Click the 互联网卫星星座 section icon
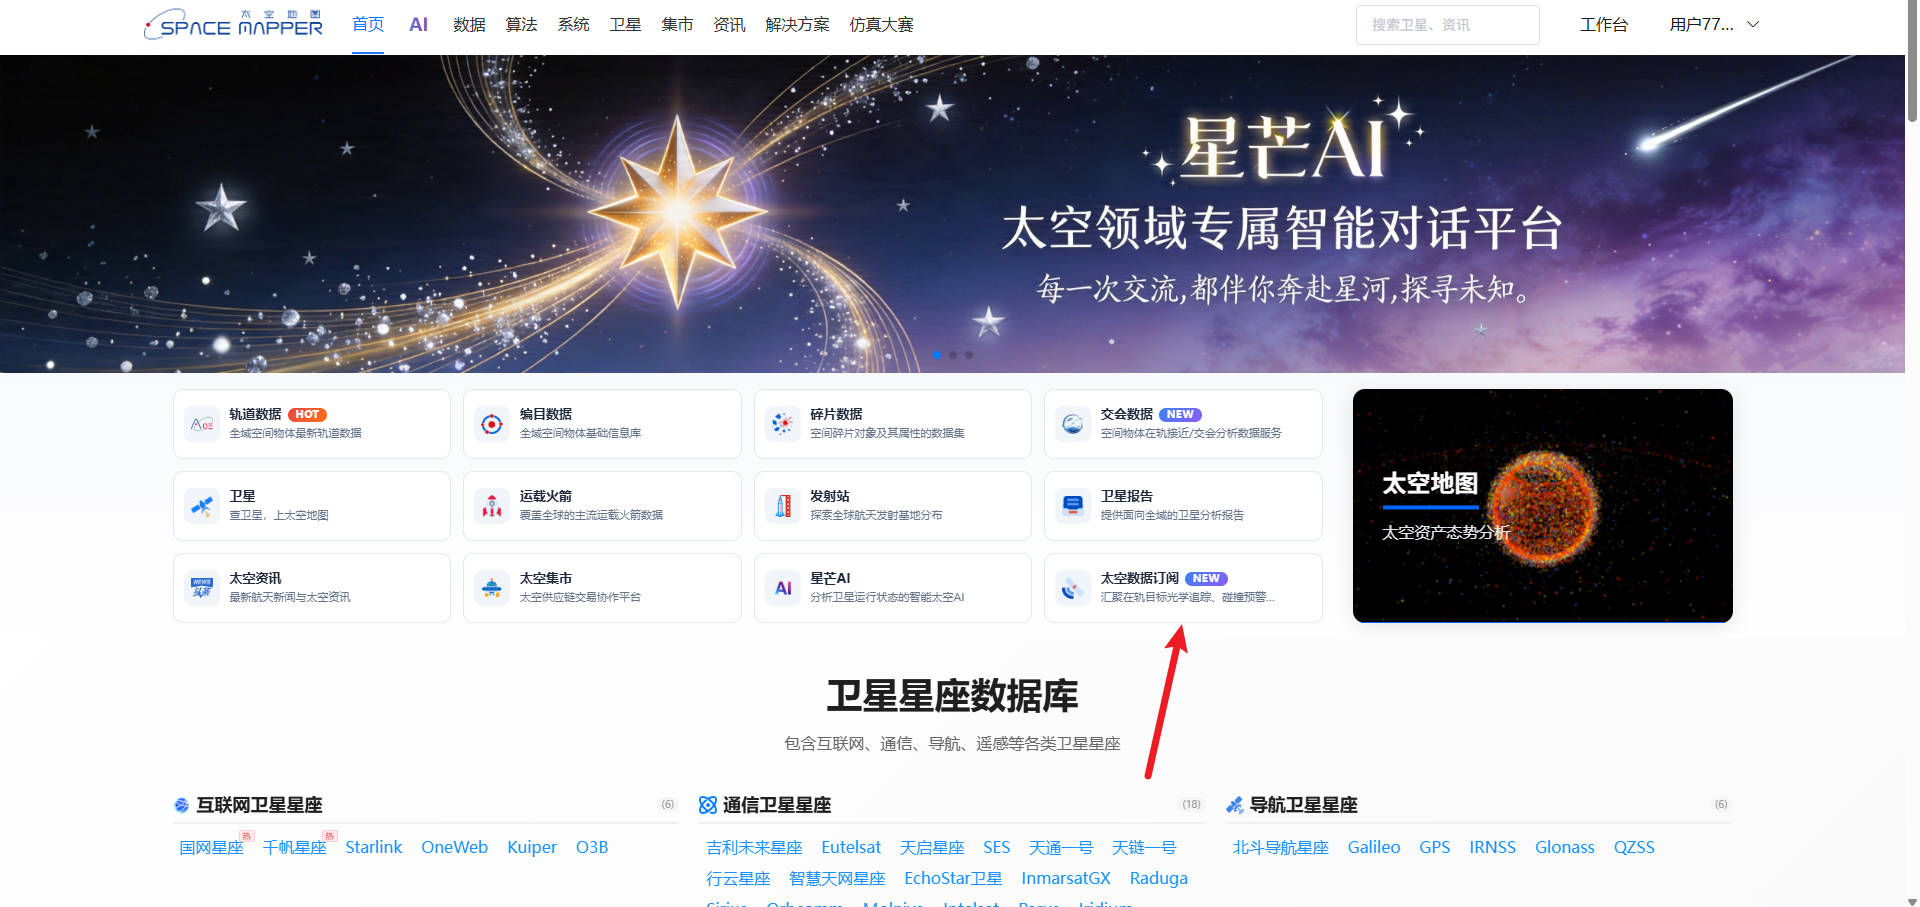The height and width of the screenshot is (907, 1920). (181, 805)
